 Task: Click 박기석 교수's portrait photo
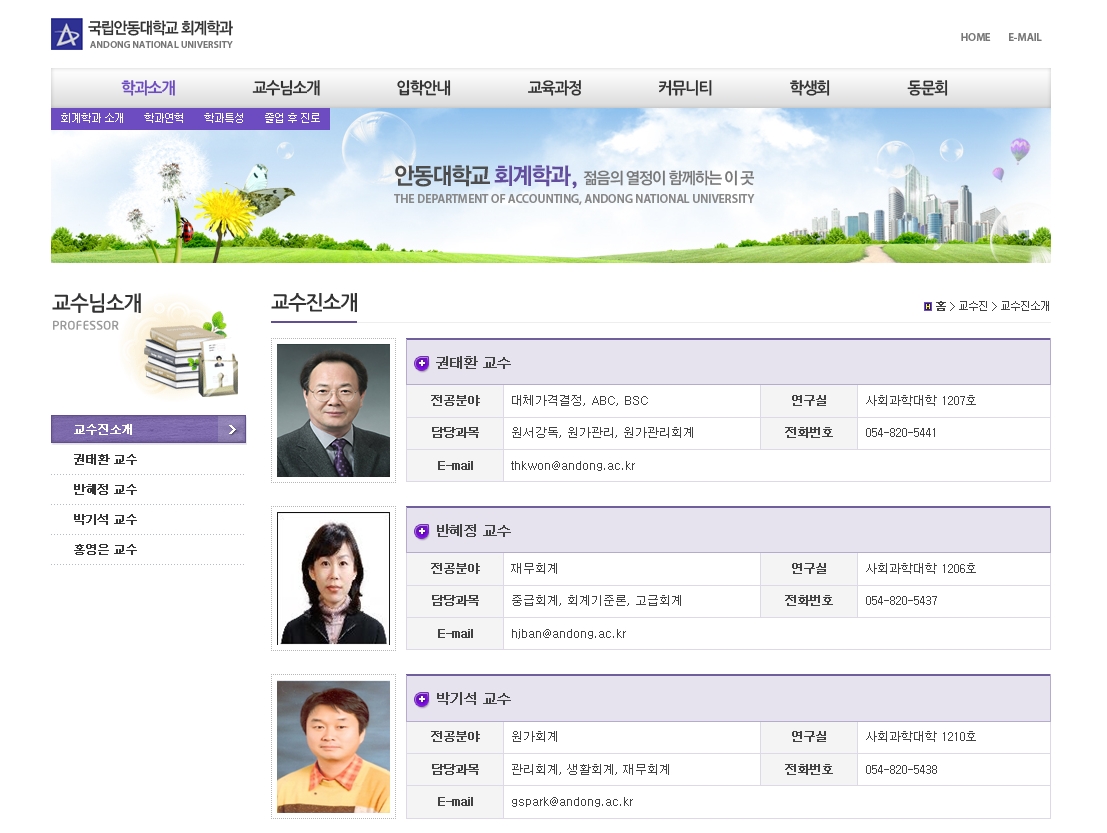(x=333, y=746)
